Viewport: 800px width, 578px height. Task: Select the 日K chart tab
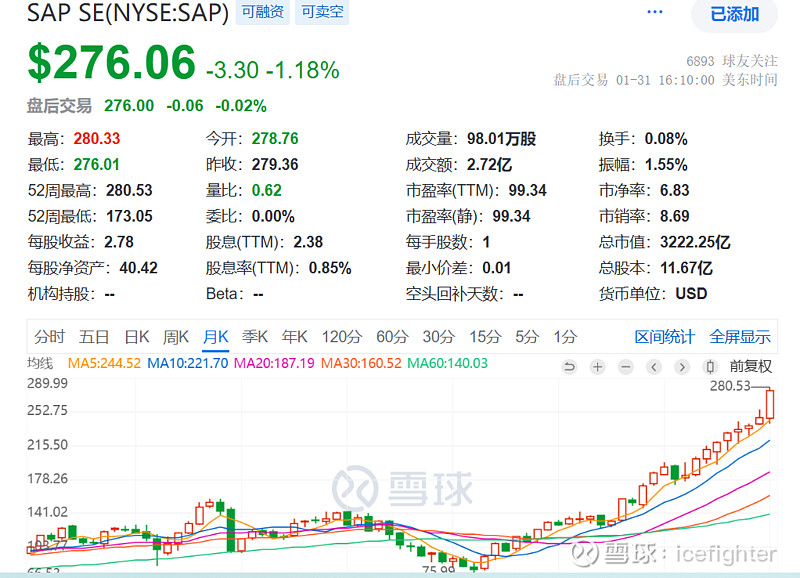[137, 337]
